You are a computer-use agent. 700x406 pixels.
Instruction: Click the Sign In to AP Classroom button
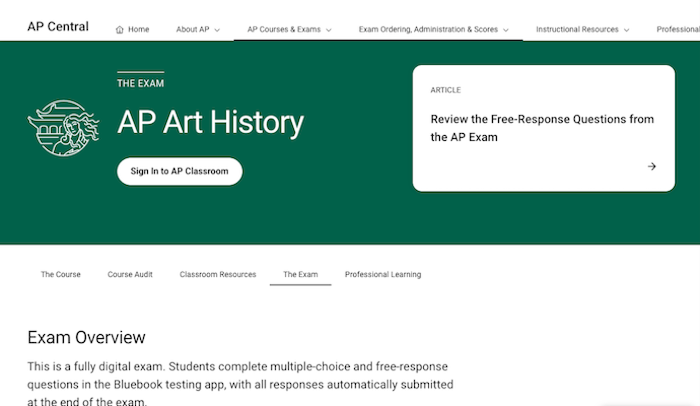tap(179, 171)
